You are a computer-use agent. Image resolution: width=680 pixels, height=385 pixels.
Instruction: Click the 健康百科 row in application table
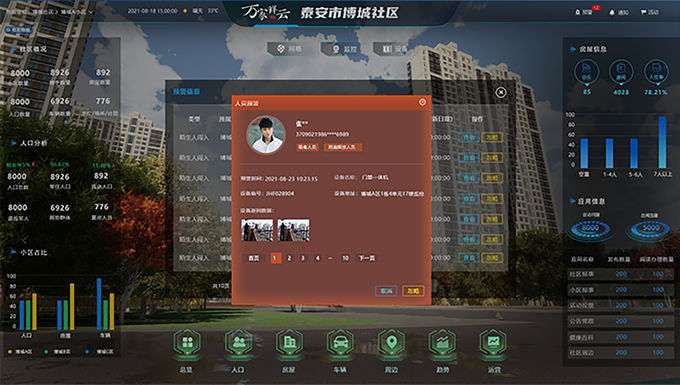tap(621, 337)
